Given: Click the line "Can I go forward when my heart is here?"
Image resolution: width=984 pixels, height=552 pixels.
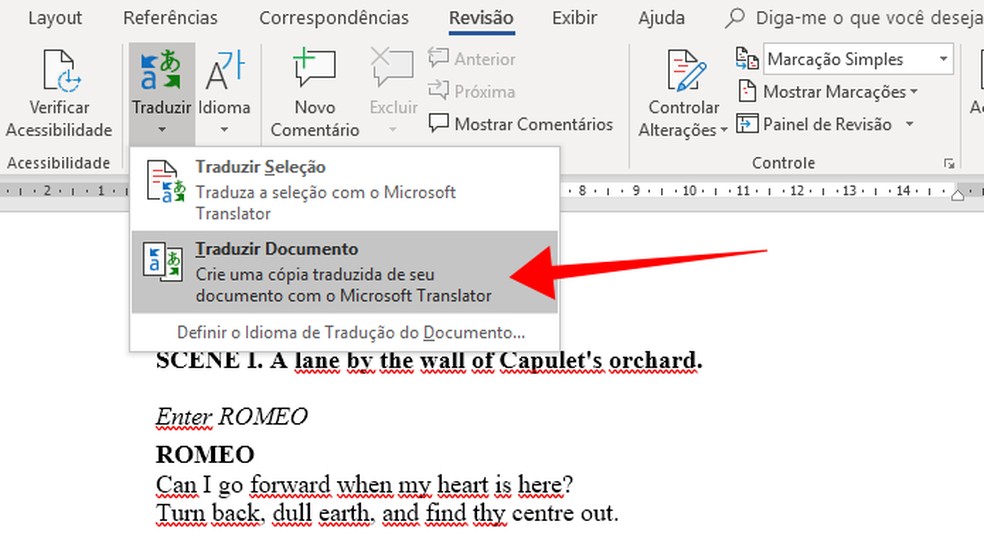Looking at the screenshot, I should pos(365,485).
